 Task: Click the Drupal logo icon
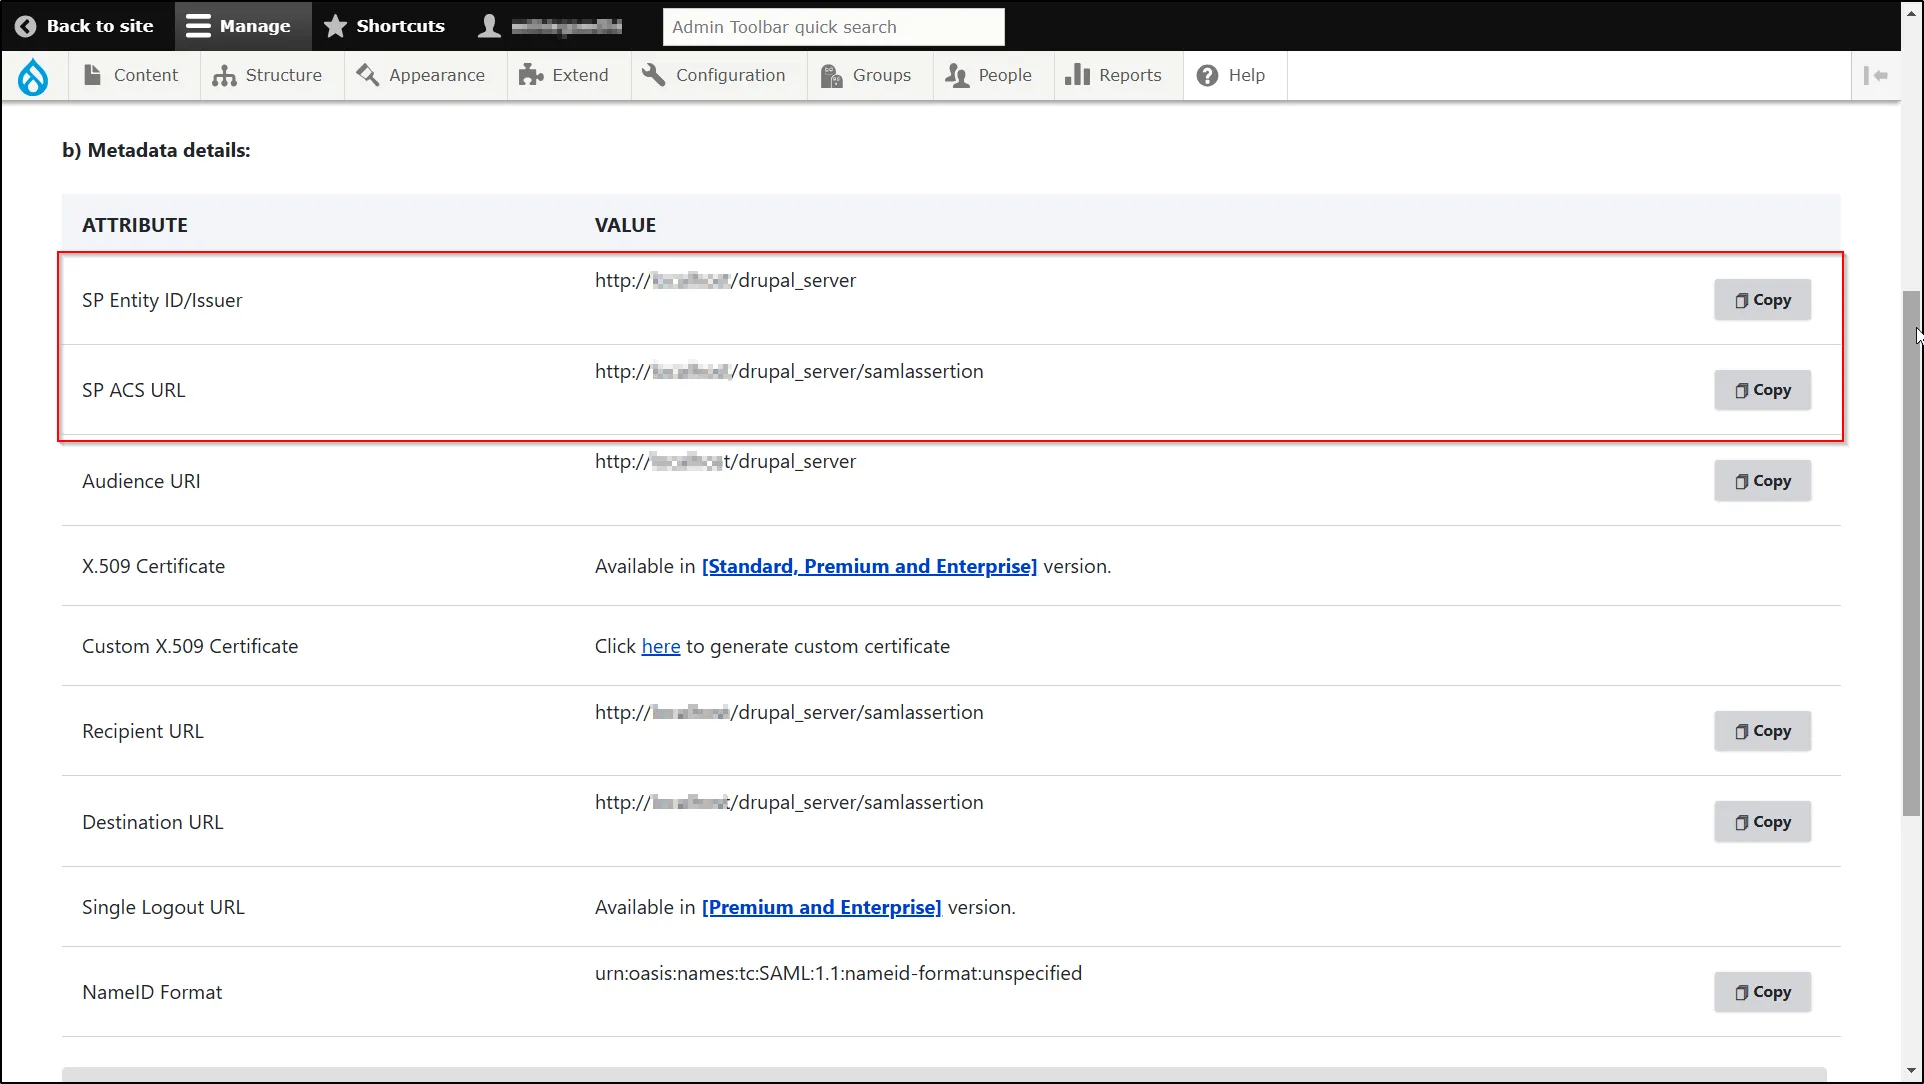[x=33, y=75]
